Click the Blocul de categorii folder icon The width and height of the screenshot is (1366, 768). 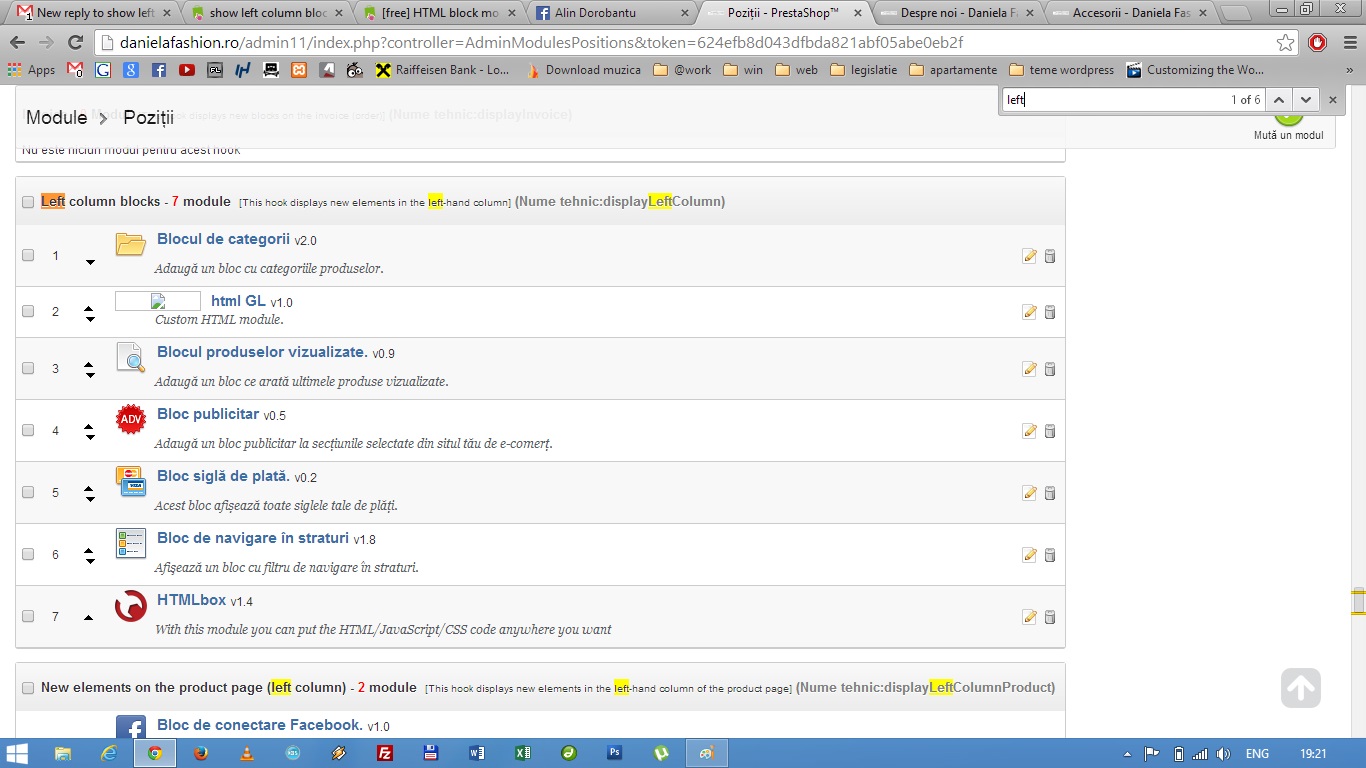click(x=131, y=244)
